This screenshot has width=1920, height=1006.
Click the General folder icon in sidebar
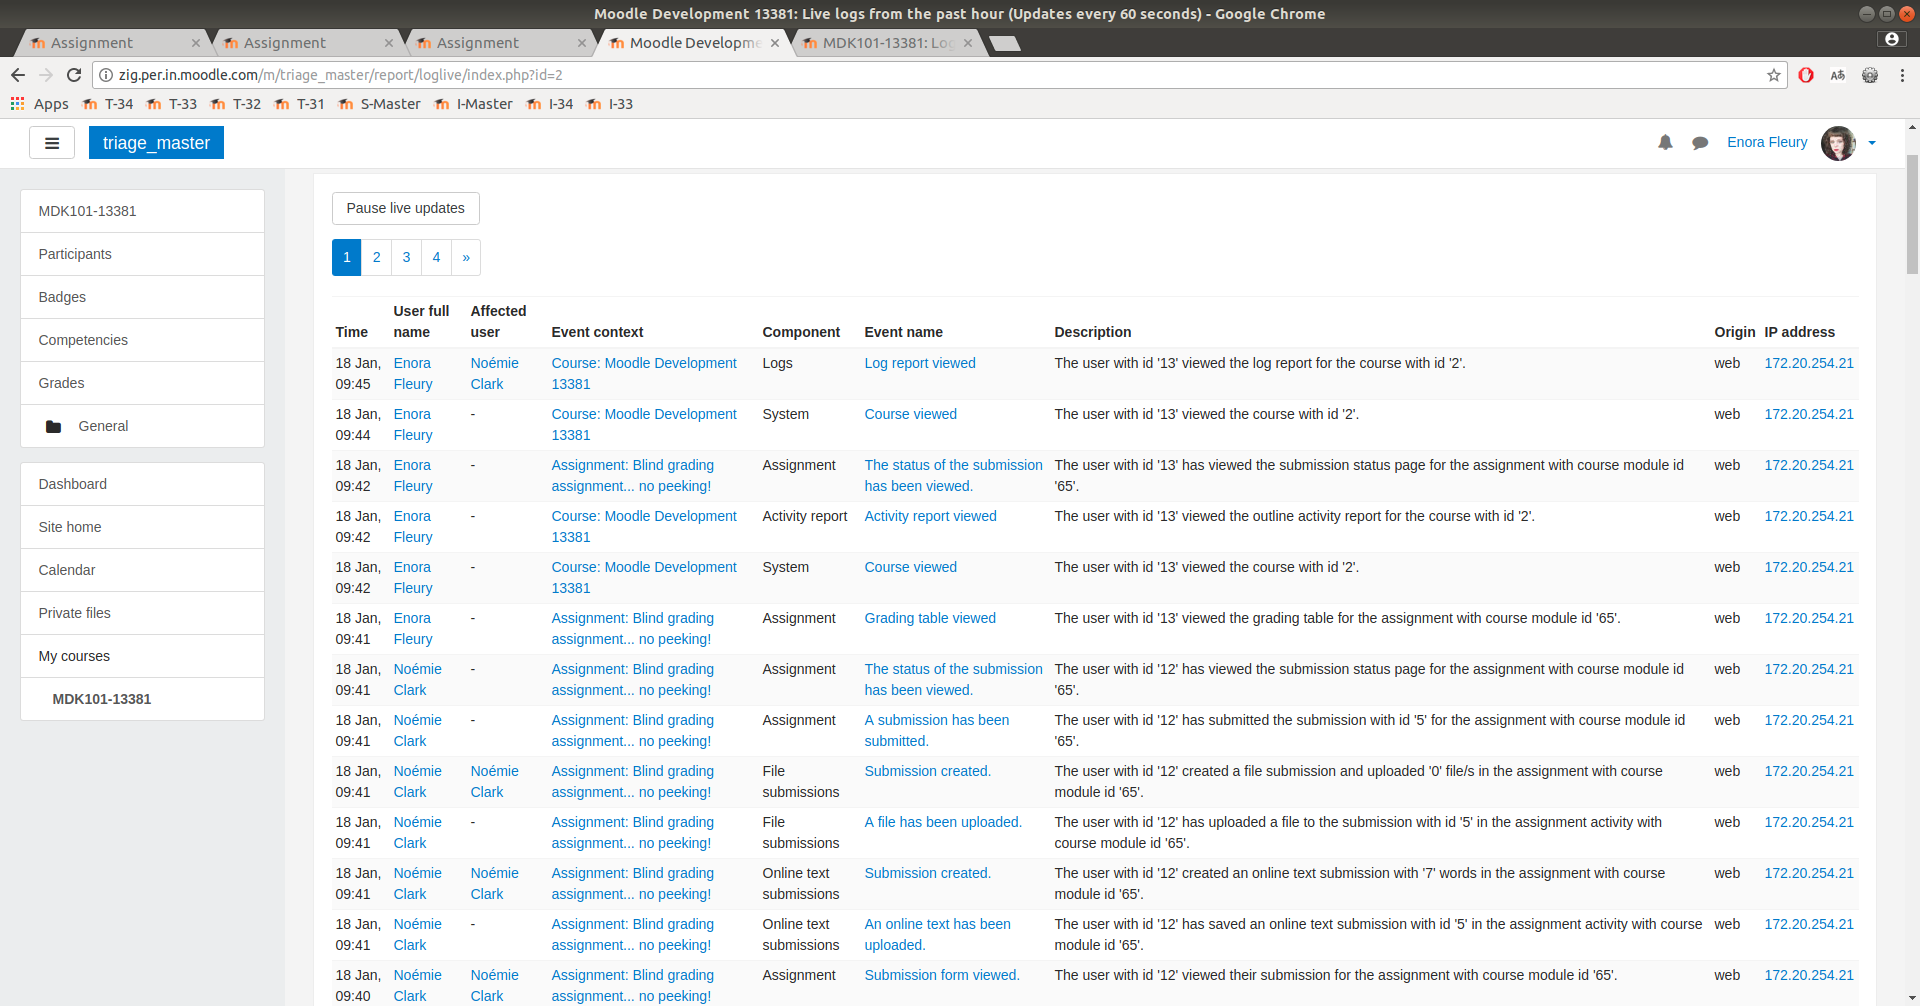pyautogui.click(x=54, y=427)
